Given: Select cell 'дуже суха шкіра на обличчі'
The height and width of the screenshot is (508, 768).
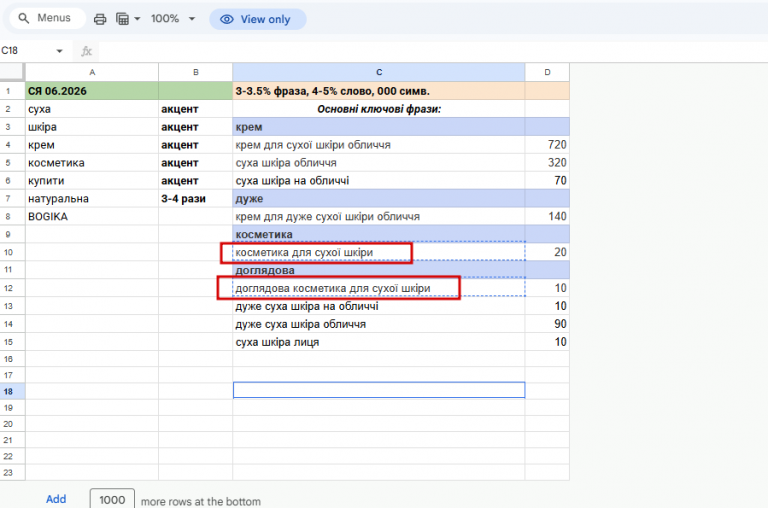Looking at the screenshot, I should pos(379,306).
